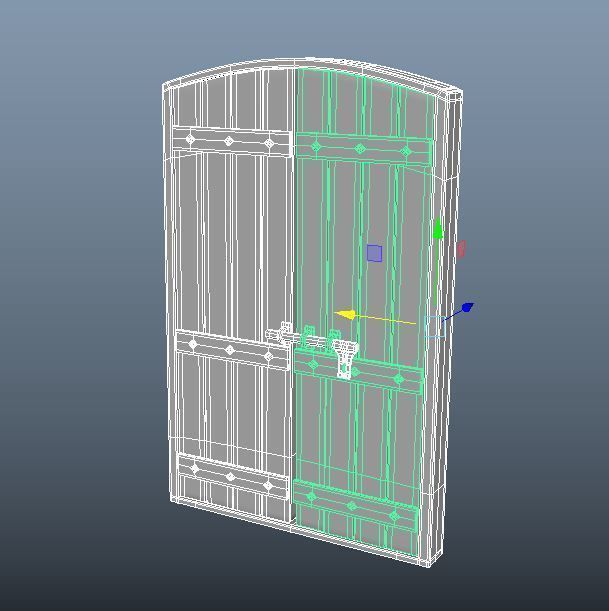Click the blue-violet plane handle on door
The width and height of the screenshot is (609, 611).
tap(374, 253)
